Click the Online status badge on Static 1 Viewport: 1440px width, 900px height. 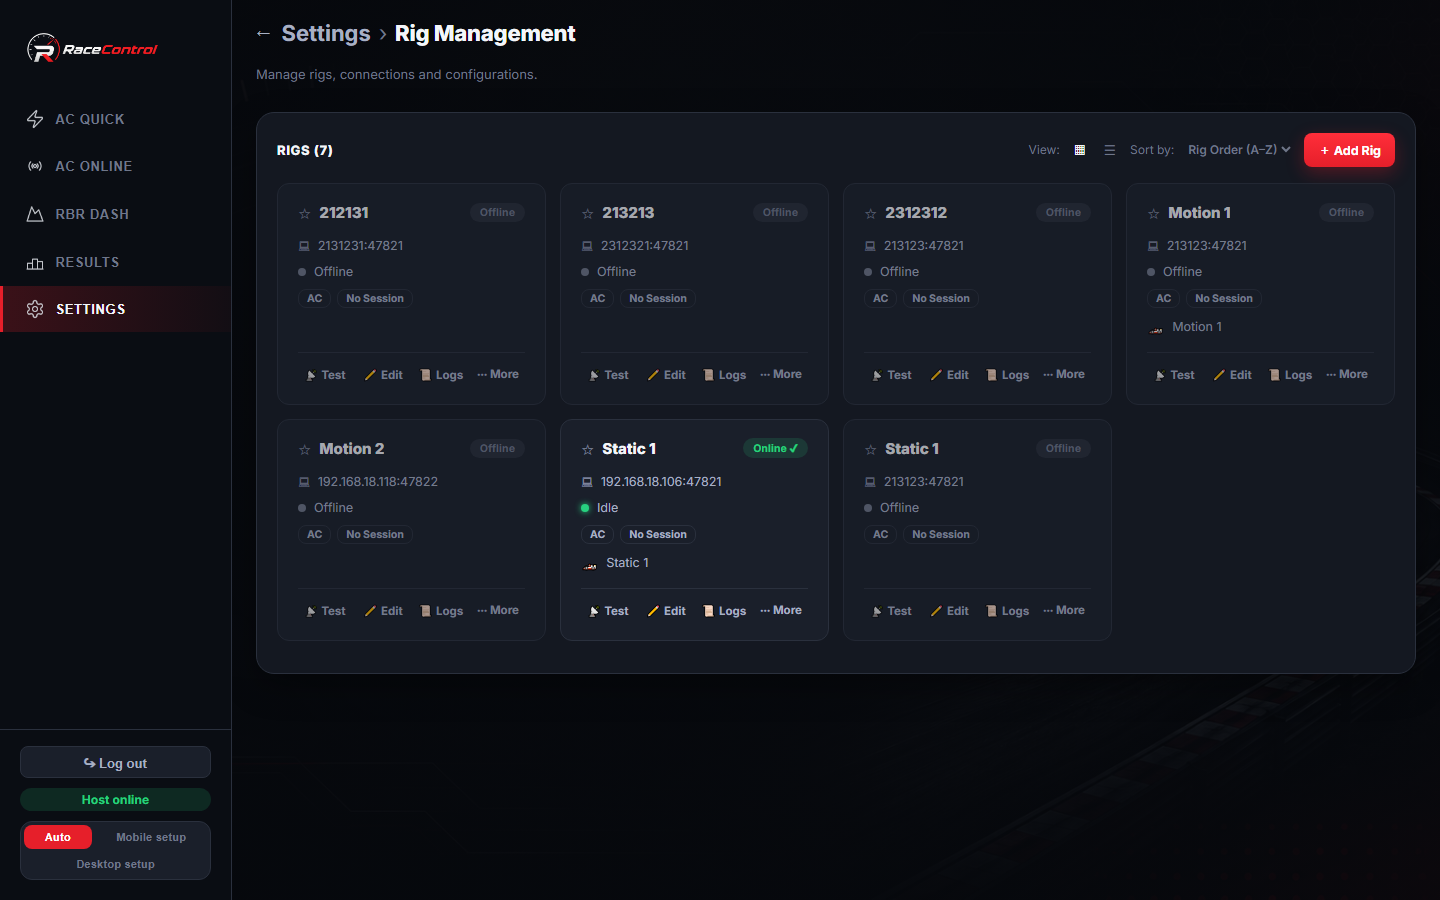pyautogui.click(x=775, y=449)
